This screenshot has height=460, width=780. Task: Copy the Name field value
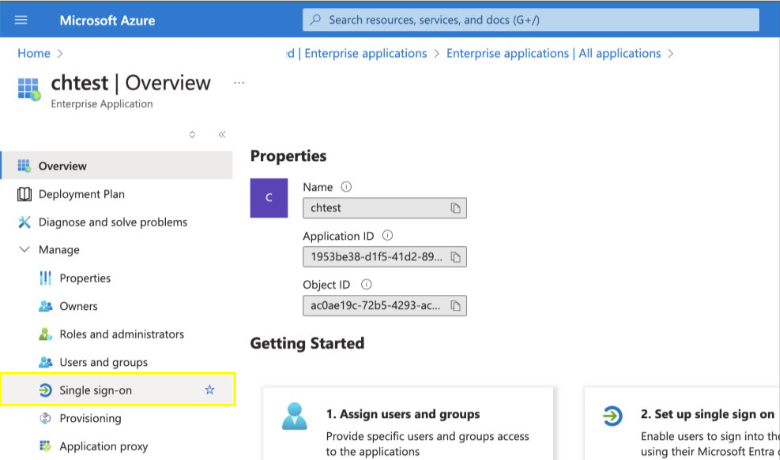[455, 208]
